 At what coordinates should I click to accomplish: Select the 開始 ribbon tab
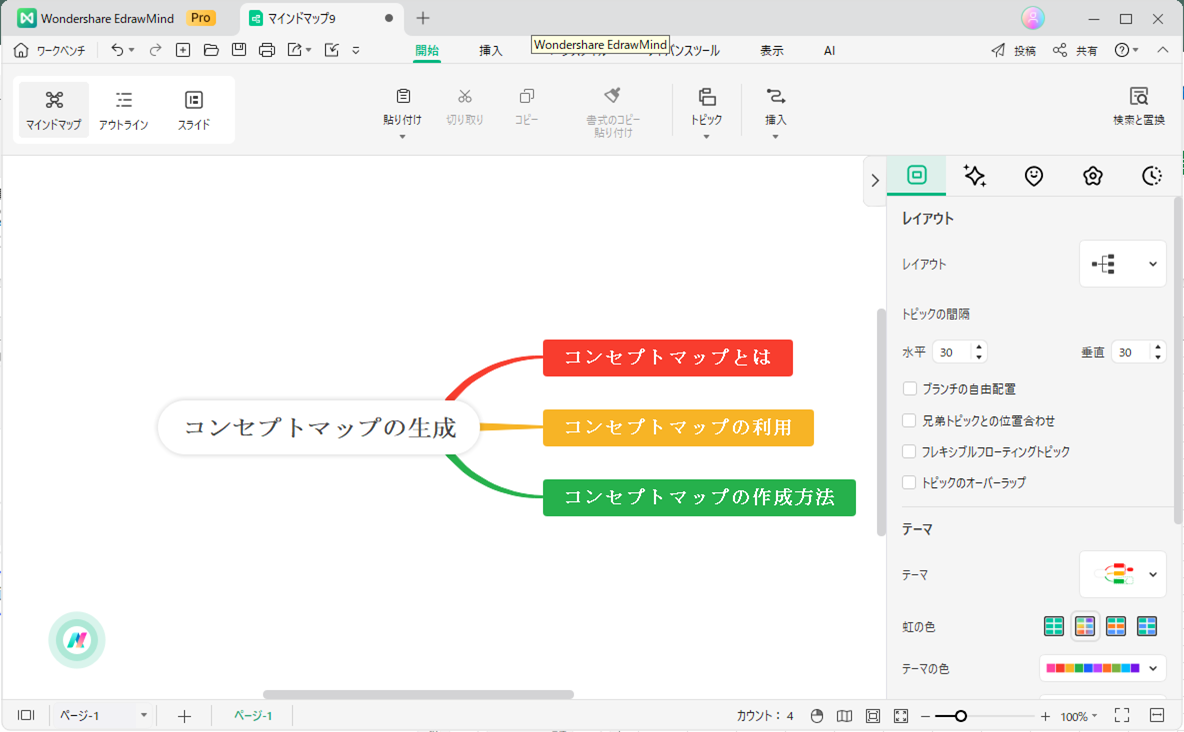coord(427,51)
